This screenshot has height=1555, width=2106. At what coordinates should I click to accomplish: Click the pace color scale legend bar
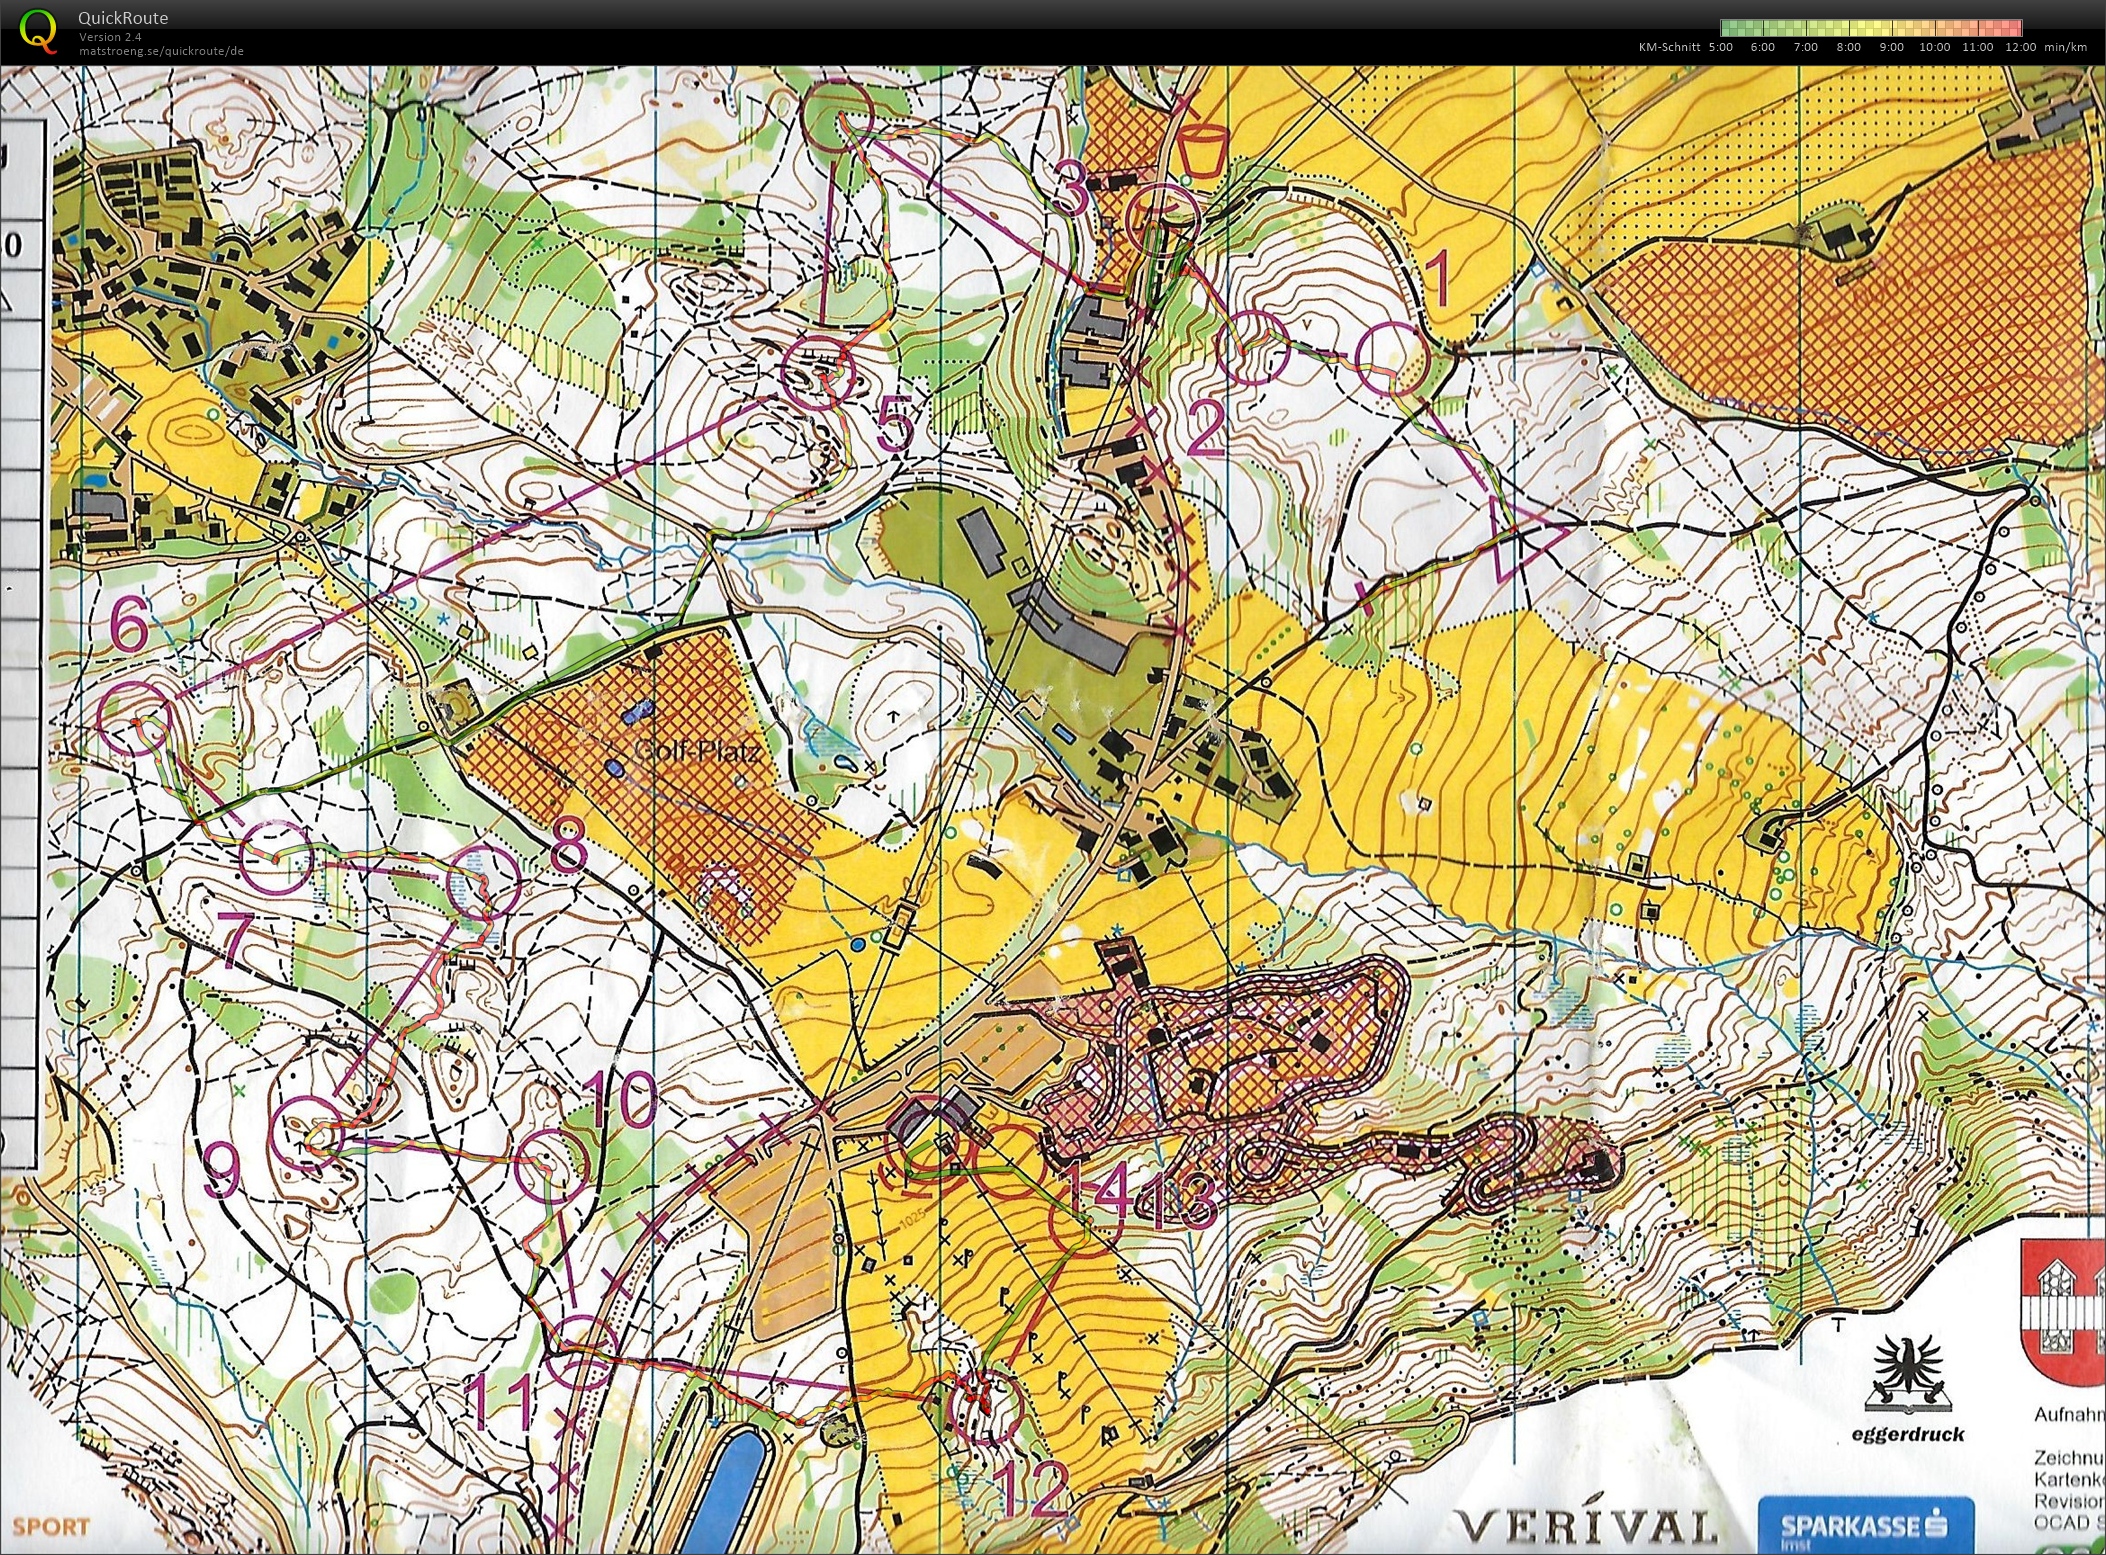click(x=1871, y=28)
